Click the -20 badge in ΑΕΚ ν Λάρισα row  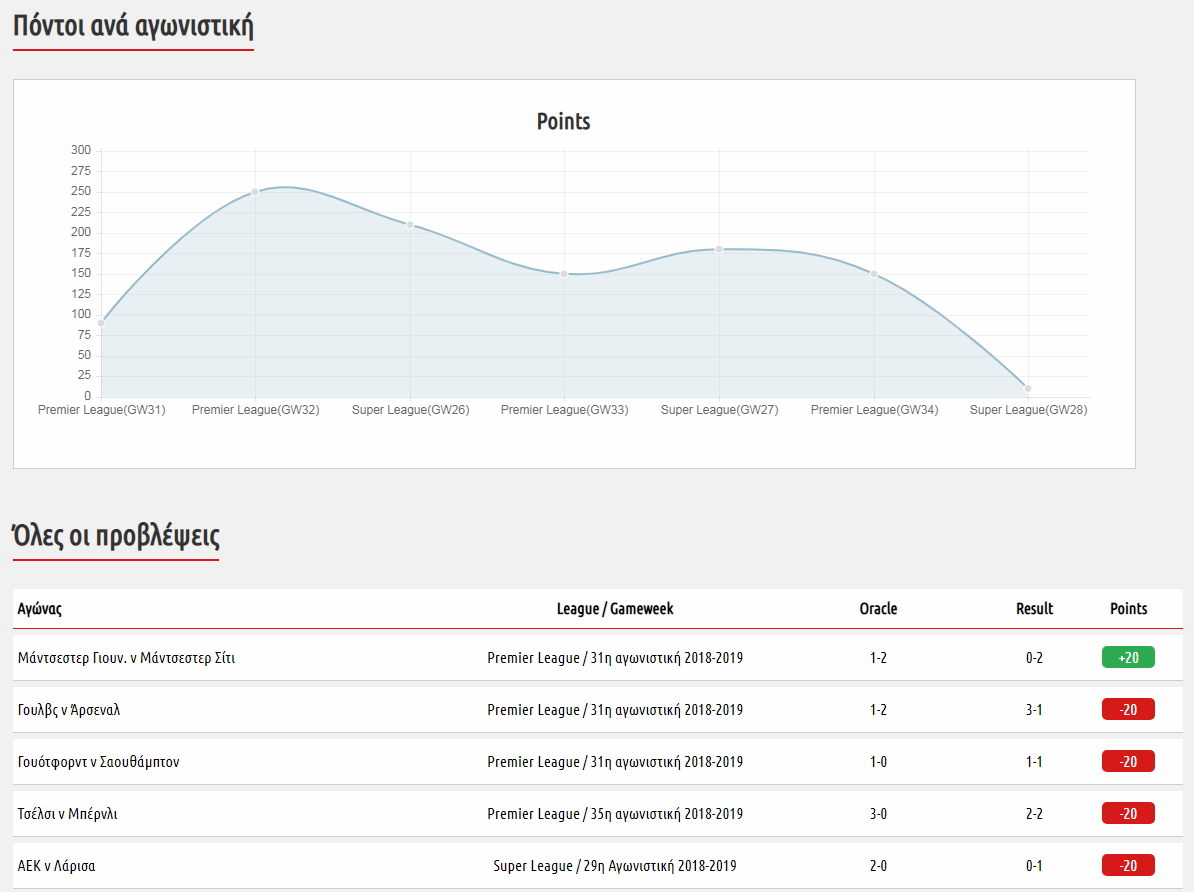1128,866
